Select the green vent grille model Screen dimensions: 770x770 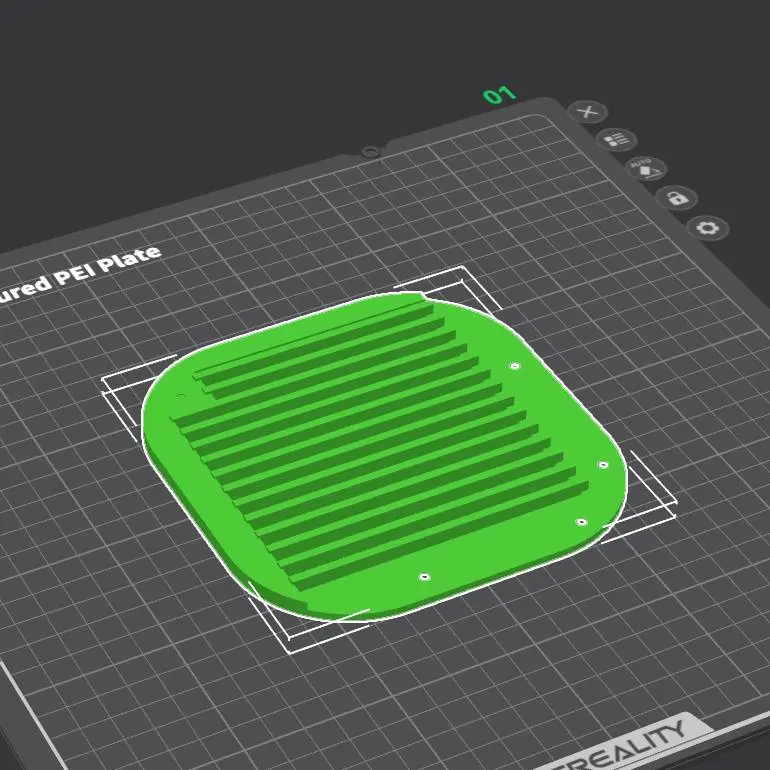(x=383, y=457)
